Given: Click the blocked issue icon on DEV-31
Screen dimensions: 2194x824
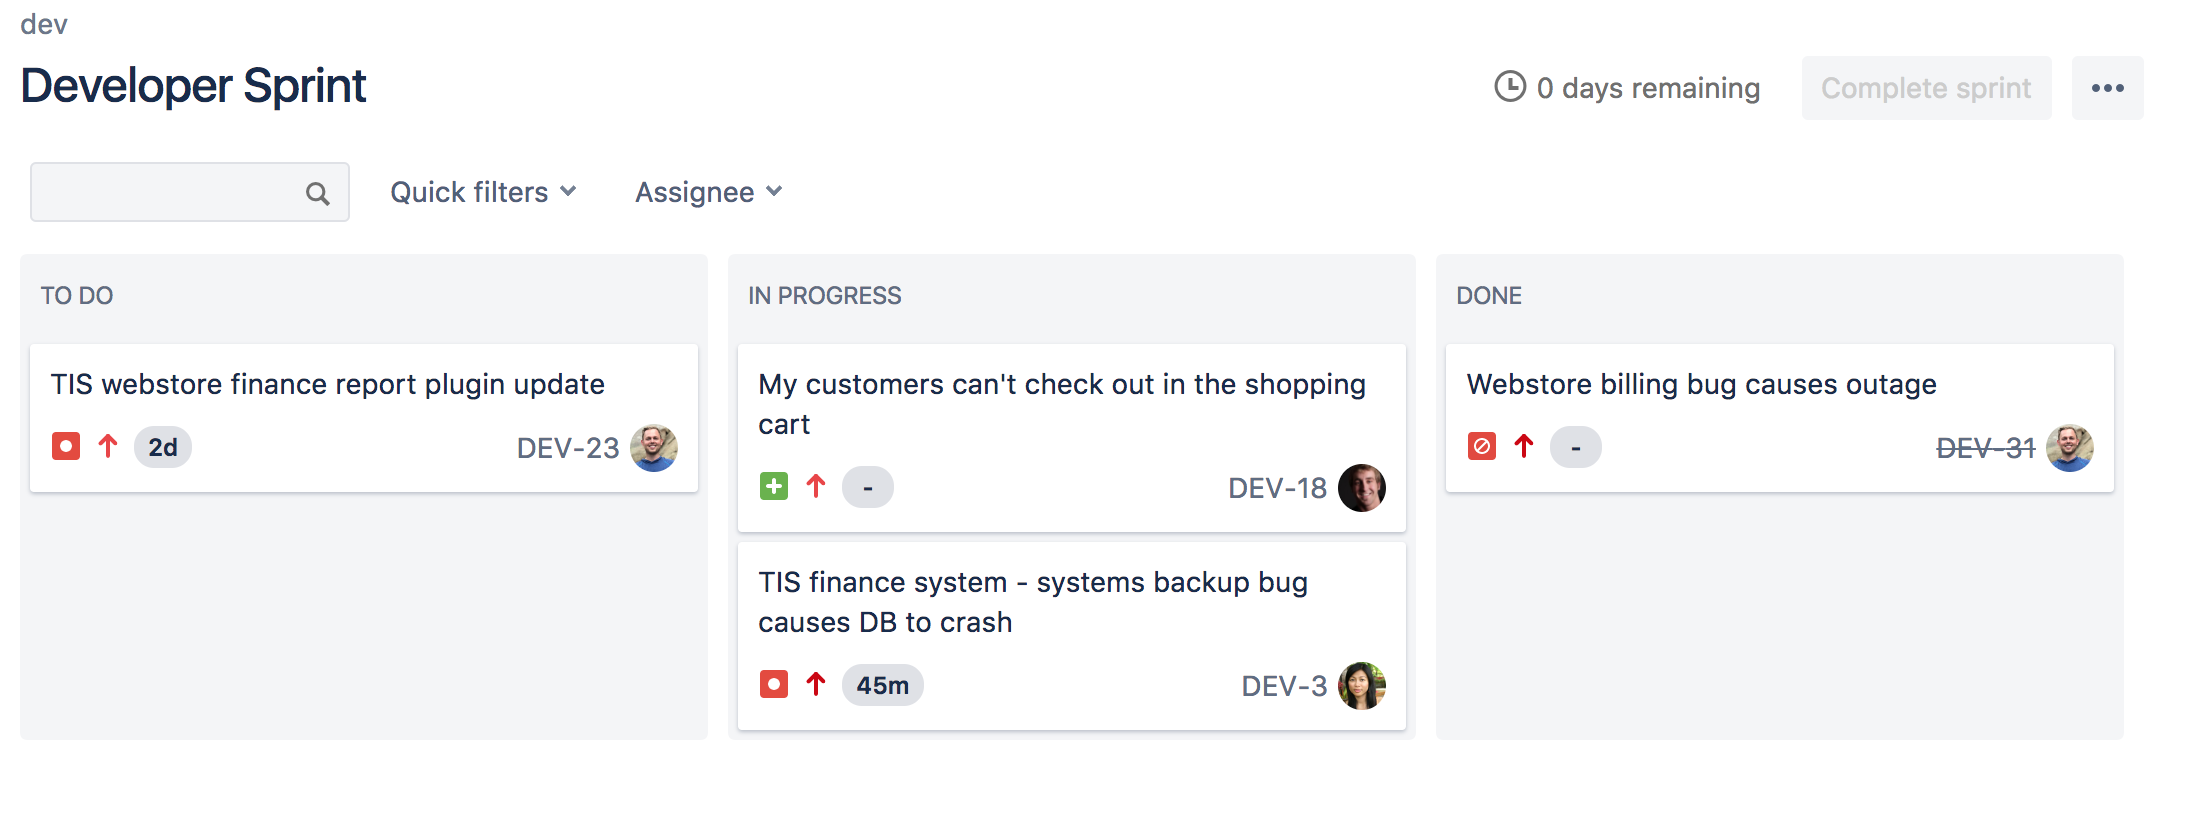Looking at the screenshot, I should pyautogui.click(x=1482, y=446).
